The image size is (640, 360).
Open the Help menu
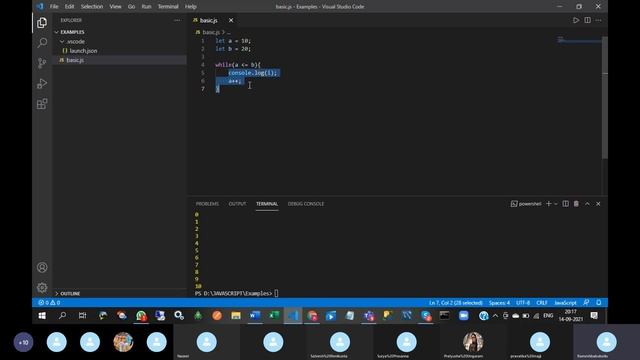pos(191,7)
